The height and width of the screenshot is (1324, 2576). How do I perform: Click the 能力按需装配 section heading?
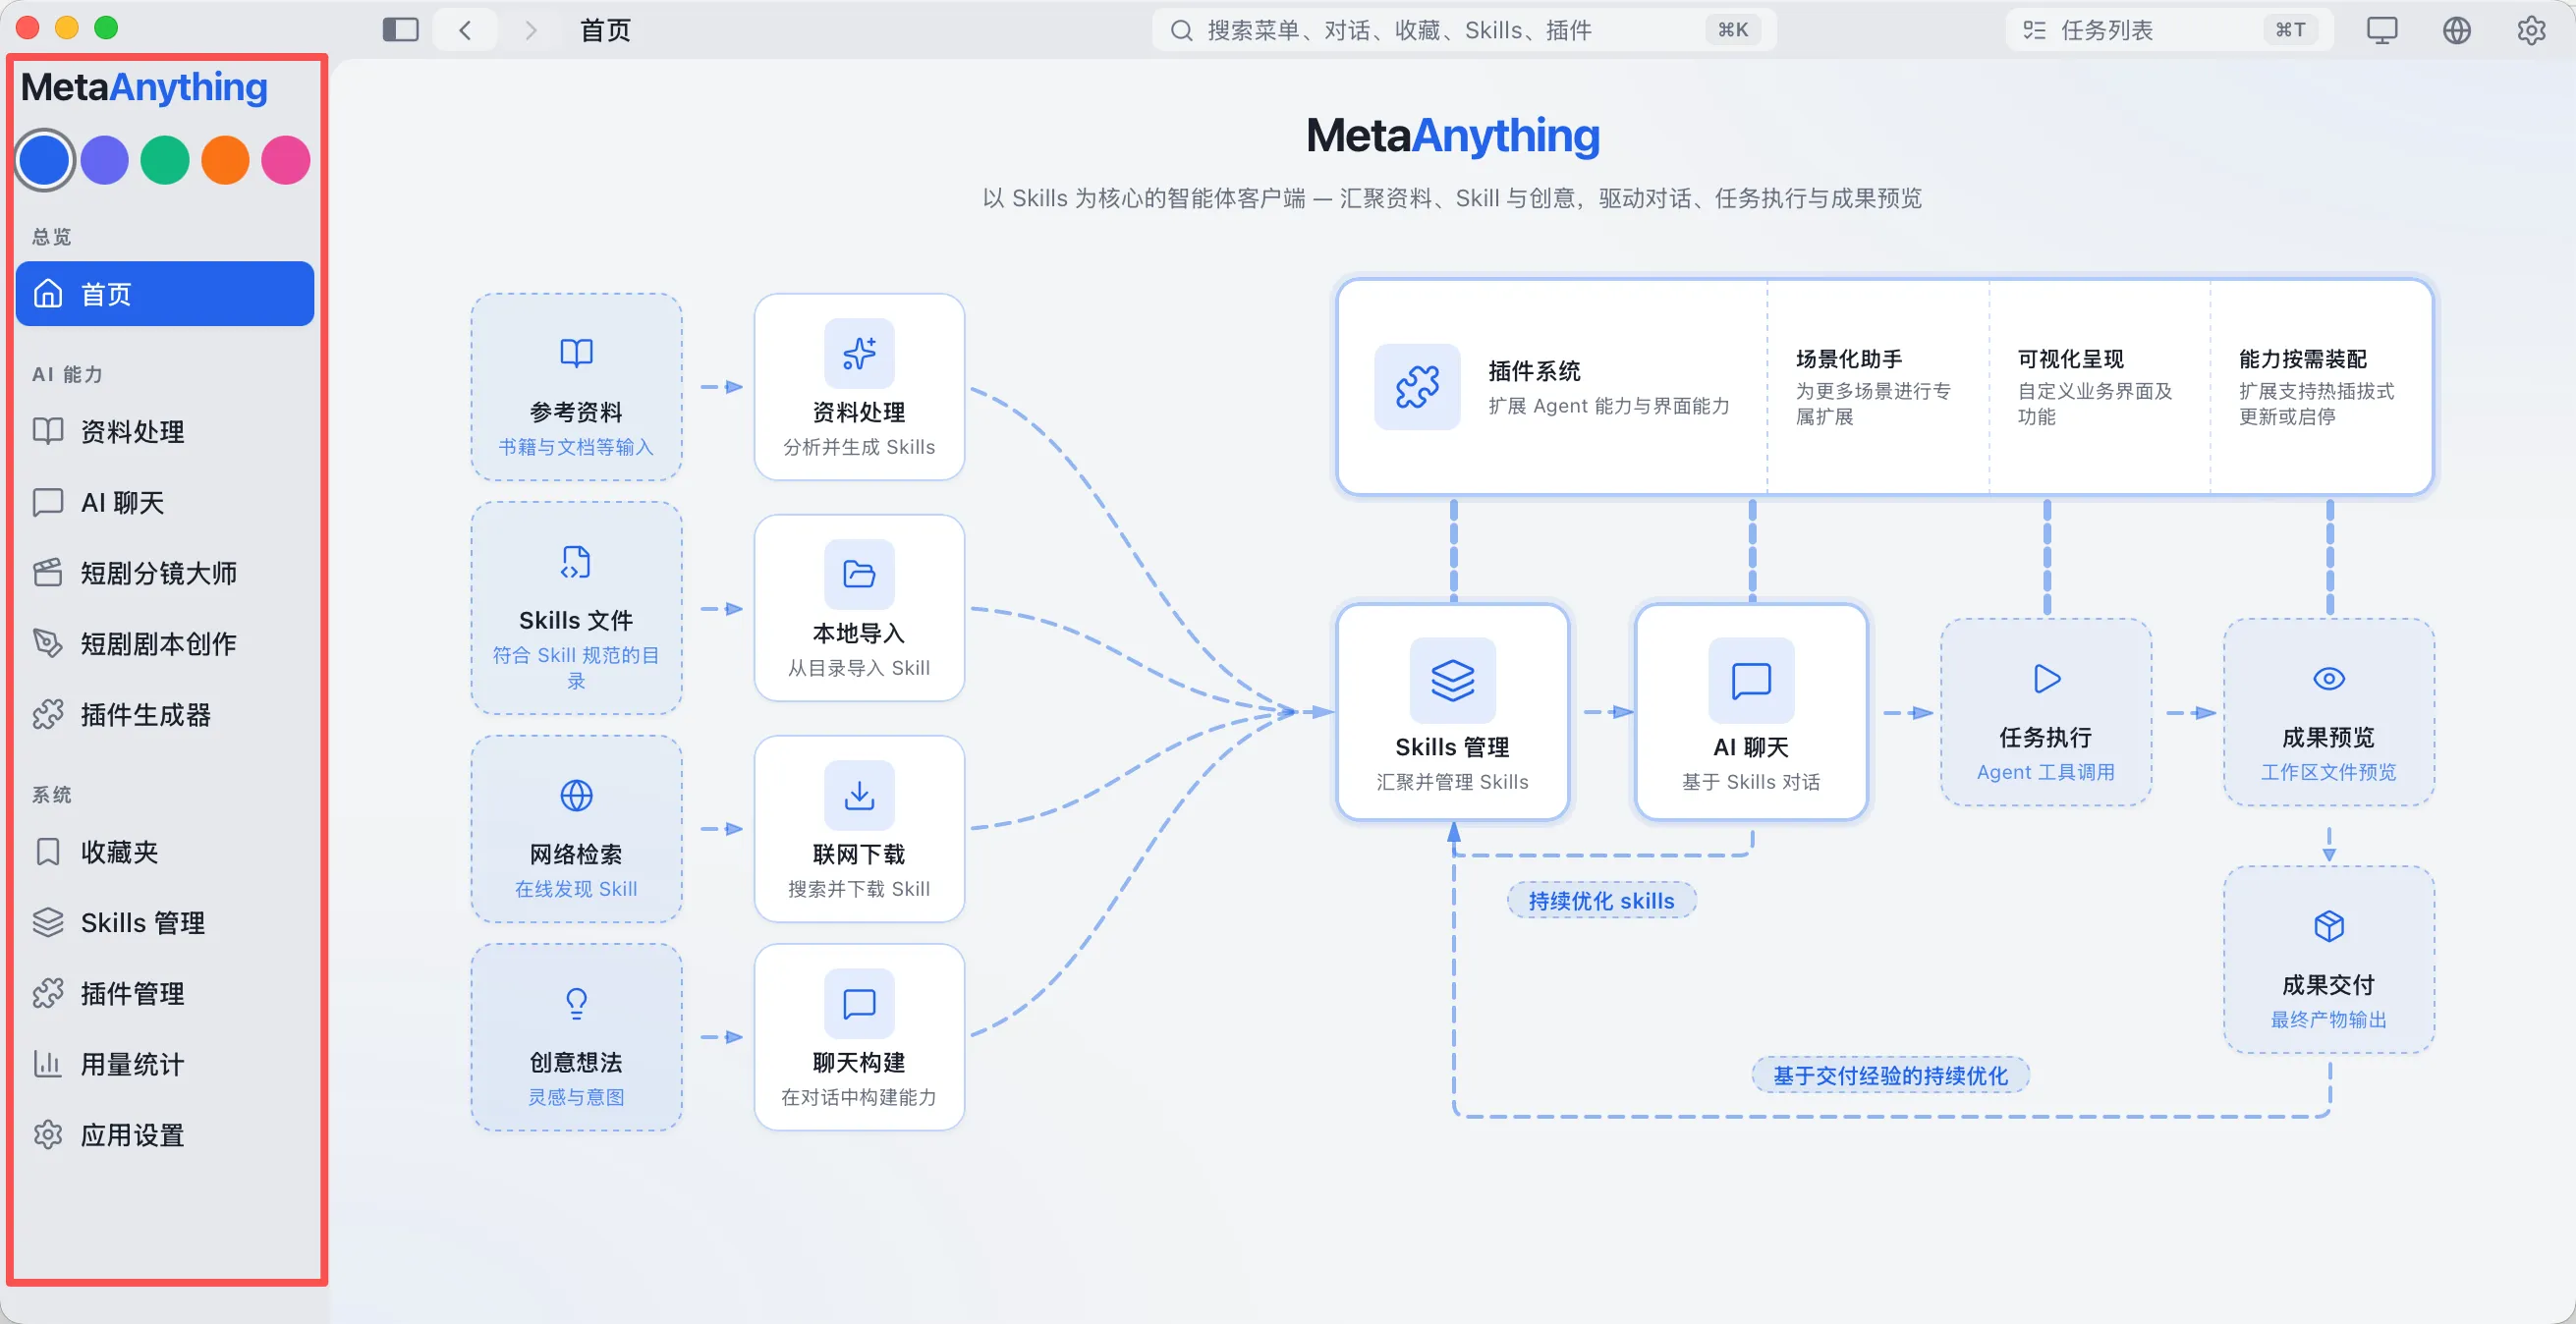coord(2303,359)
